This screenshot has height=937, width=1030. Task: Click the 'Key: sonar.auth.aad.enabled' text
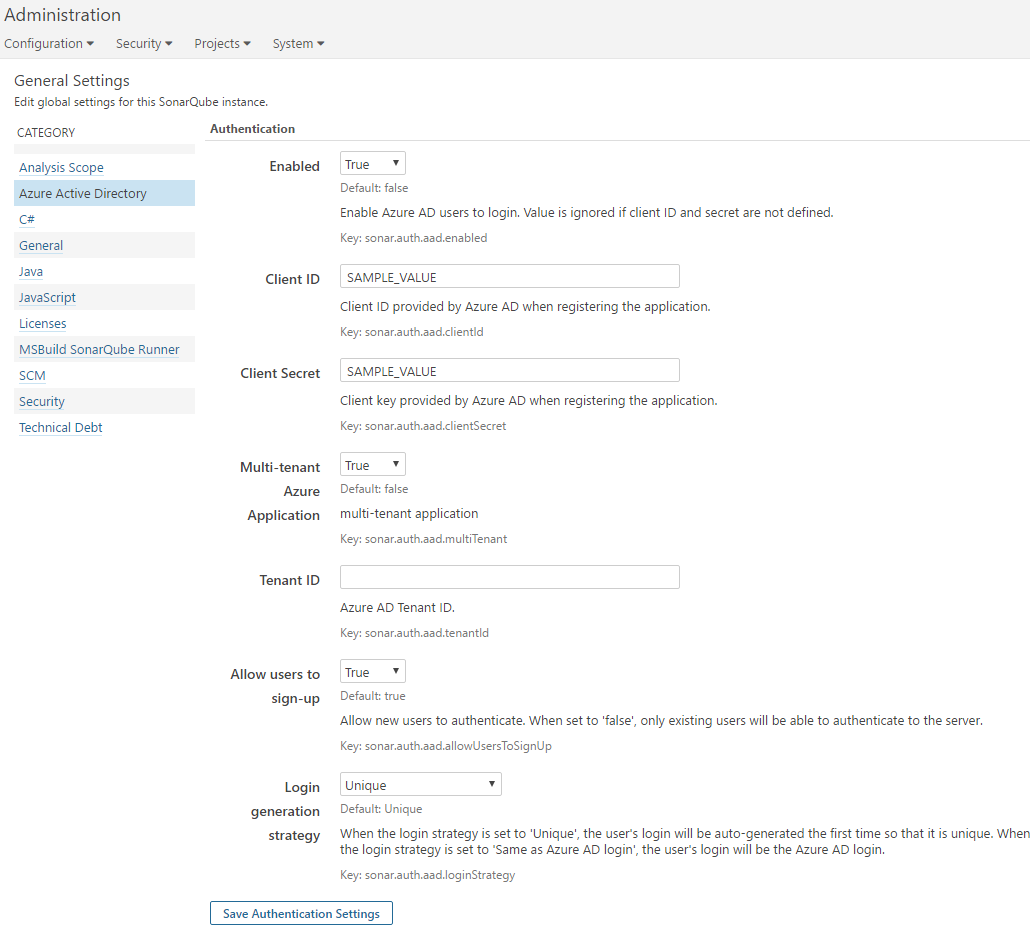pos(414,238)
